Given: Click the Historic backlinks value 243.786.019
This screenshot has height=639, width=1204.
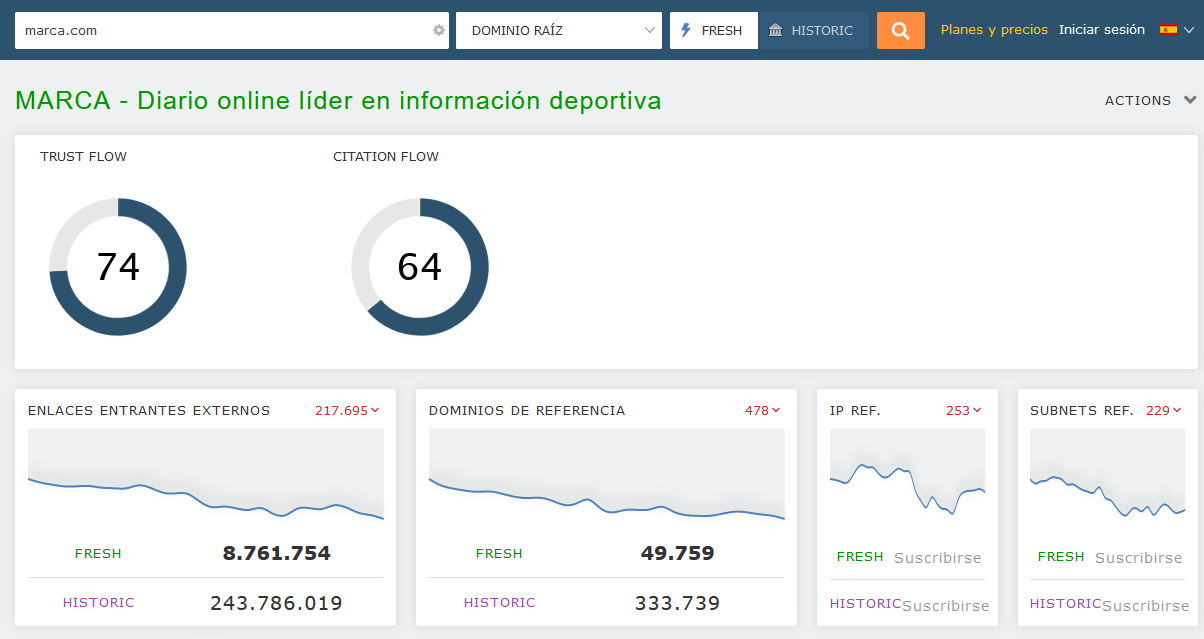Looking at the screenshot, I should point(276,603).
